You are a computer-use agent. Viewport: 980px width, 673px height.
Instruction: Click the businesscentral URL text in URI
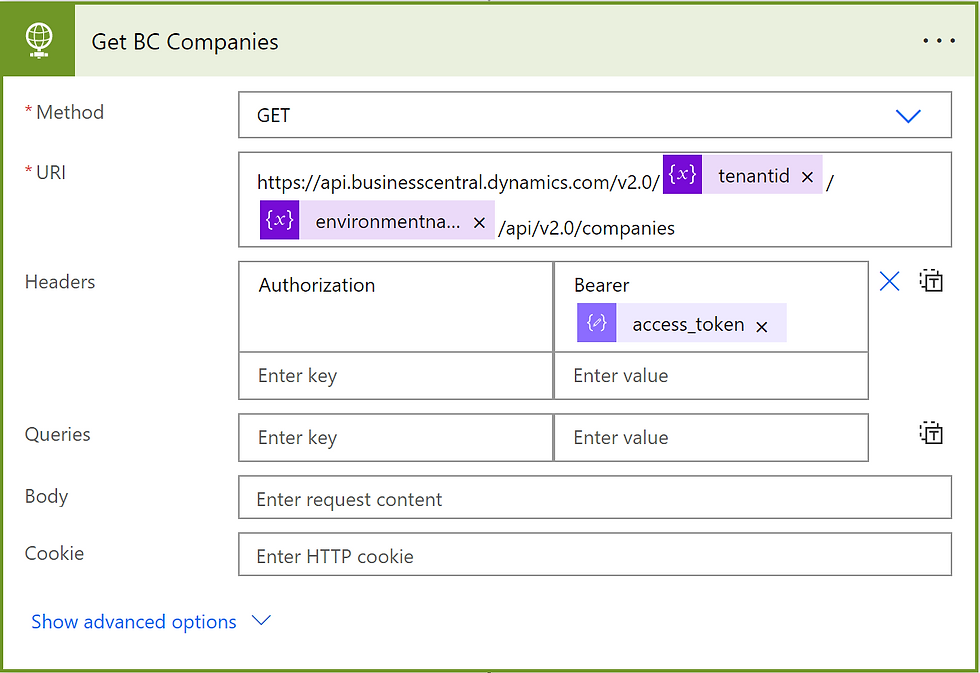458,182
